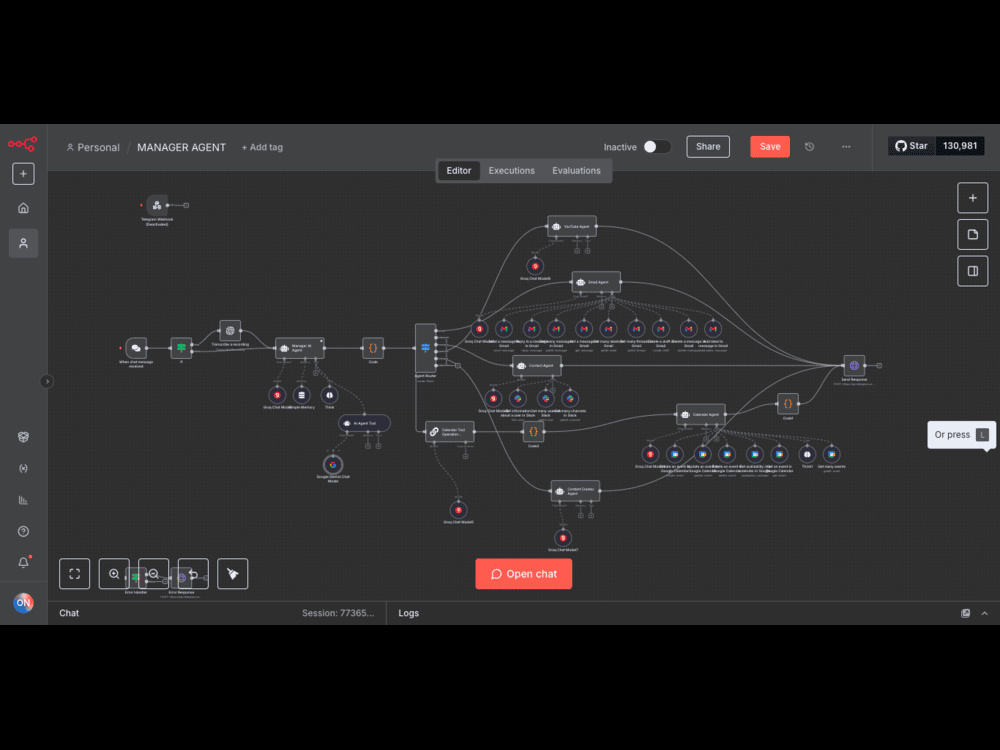
Task: Toggle the side panel icon on the right
Action: coord(973,271)
